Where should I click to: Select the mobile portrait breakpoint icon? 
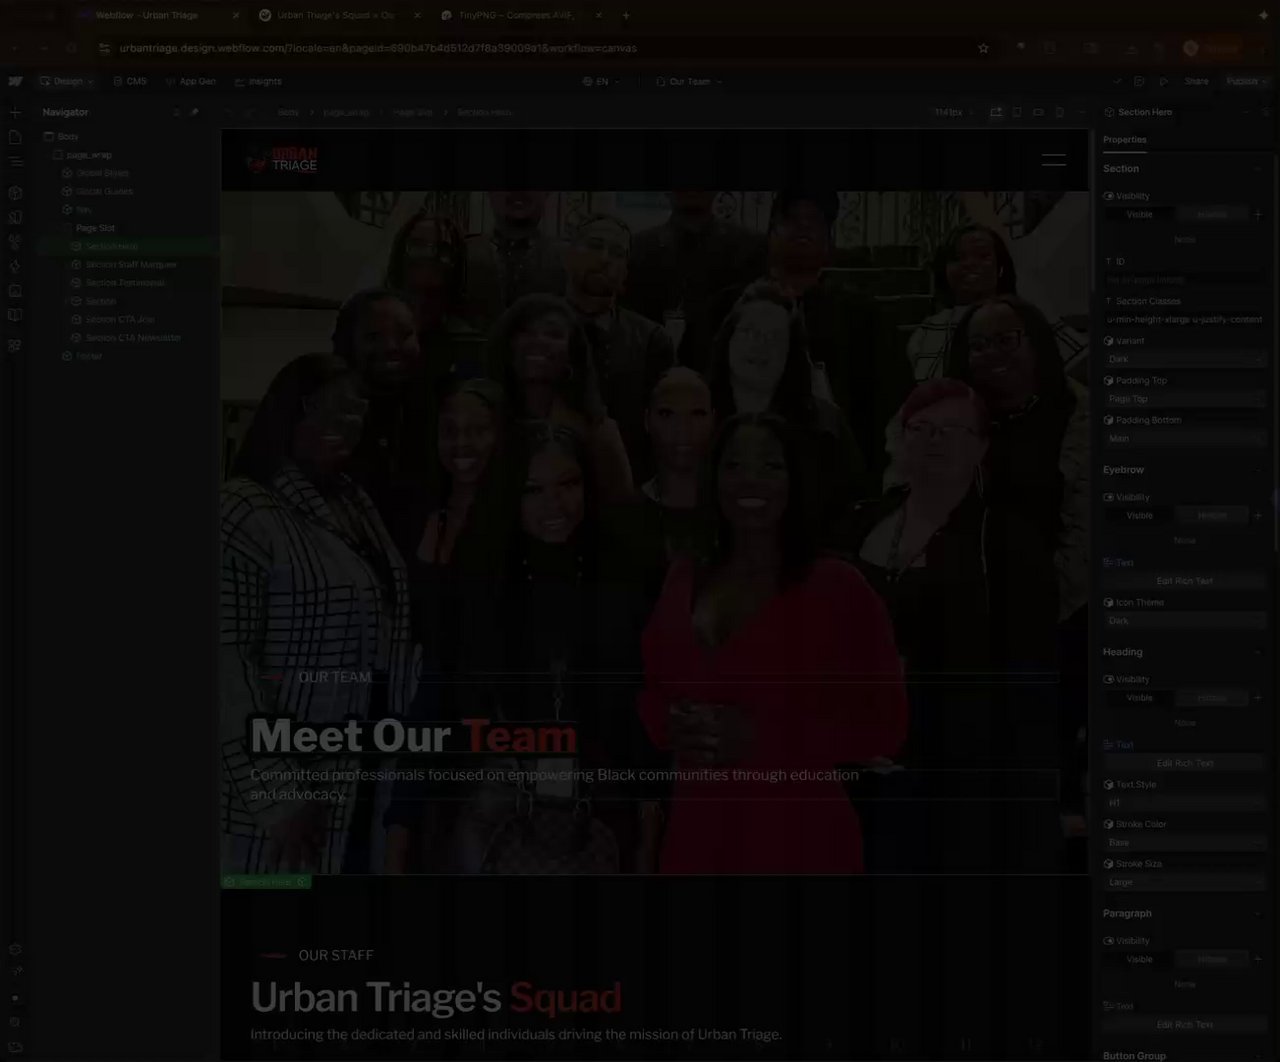(1060, 112)
